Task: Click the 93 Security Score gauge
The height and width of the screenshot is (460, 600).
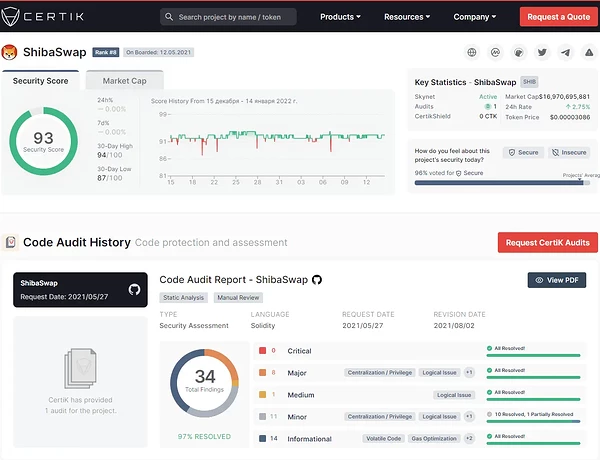Action: [x=43, y=141]
